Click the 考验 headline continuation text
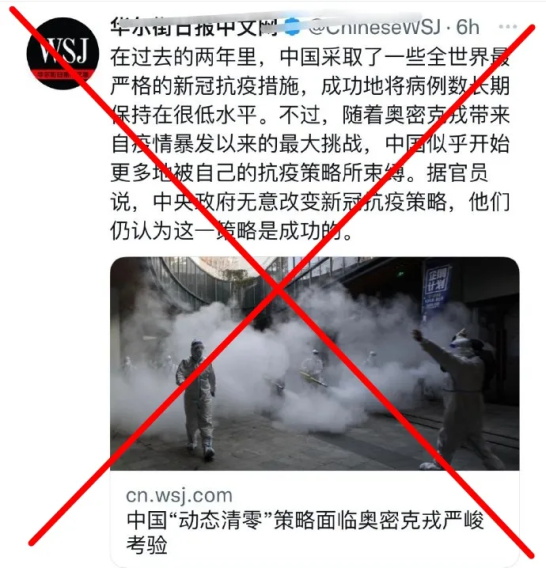The height and width of the screenshot is (568, 546). (x=146, y=545)
